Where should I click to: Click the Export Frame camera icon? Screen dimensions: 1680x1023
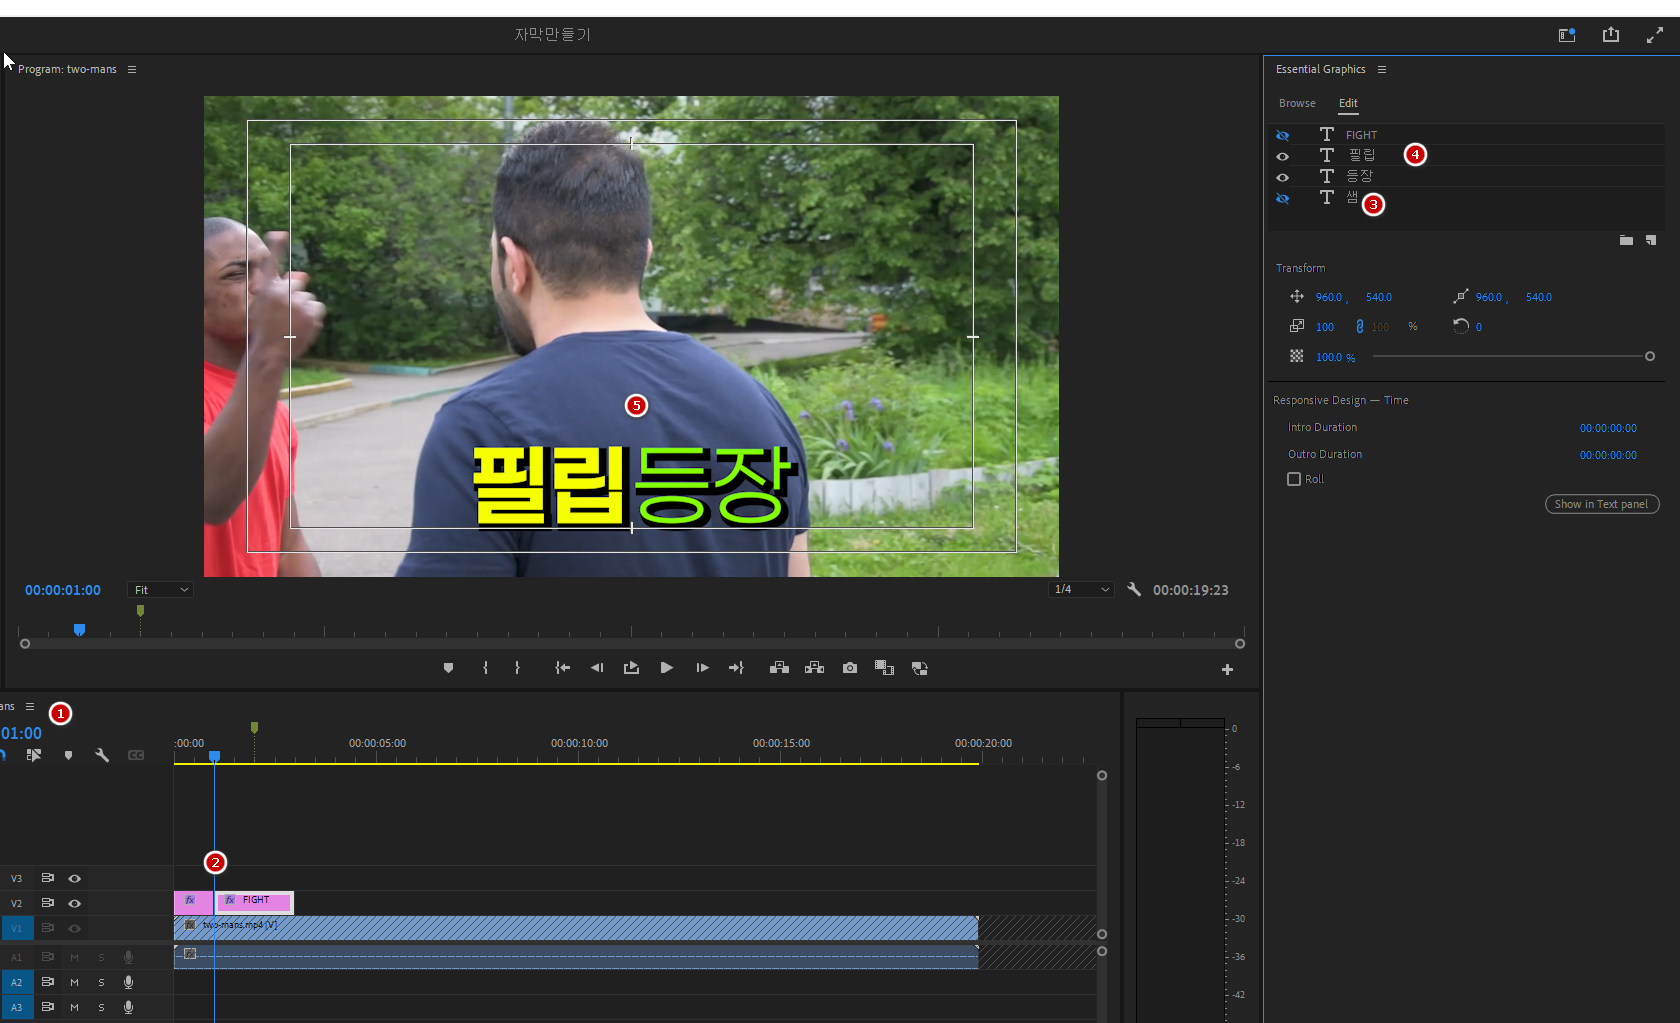click(x=850, y=668)
